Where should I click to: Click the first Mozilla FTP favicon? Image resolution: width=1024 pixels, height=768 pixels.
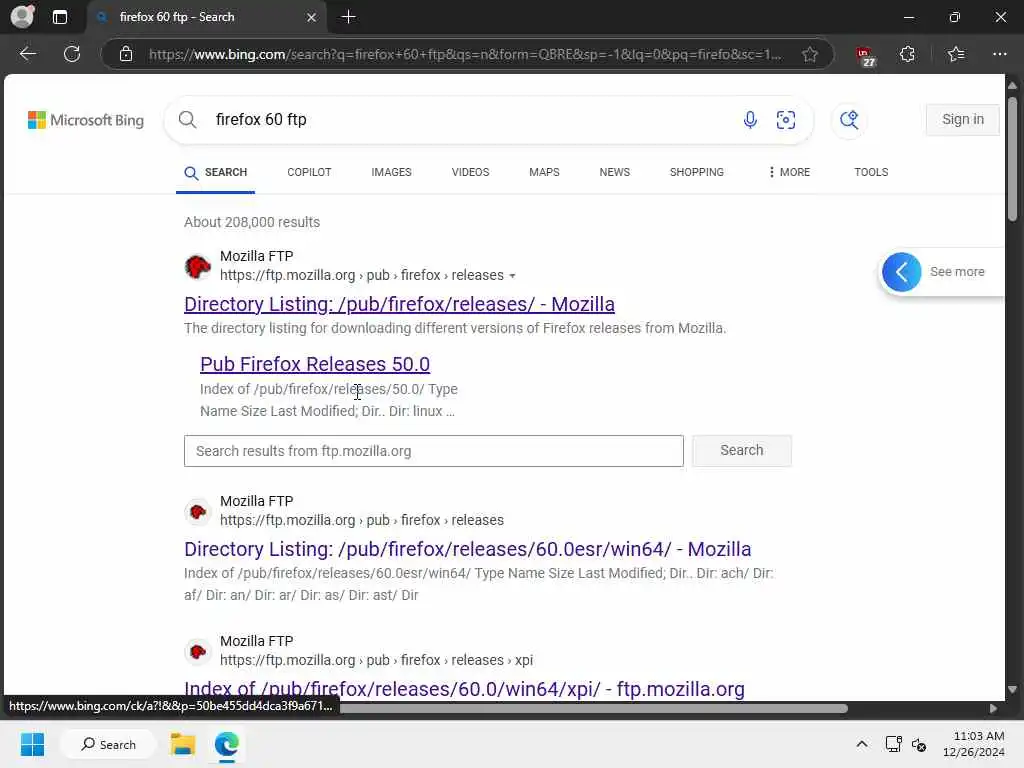point(197,266)
